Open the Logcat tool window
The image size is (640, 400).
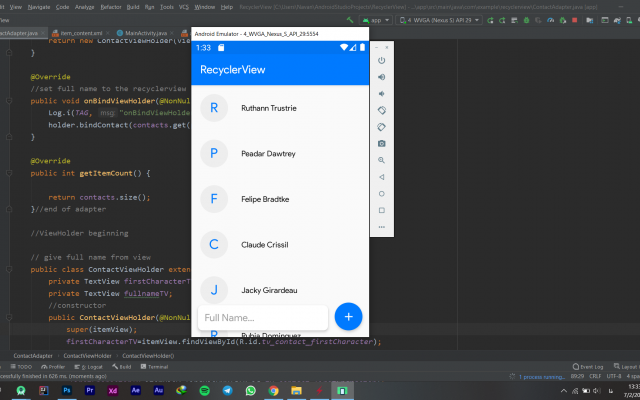tap(89, 367)
